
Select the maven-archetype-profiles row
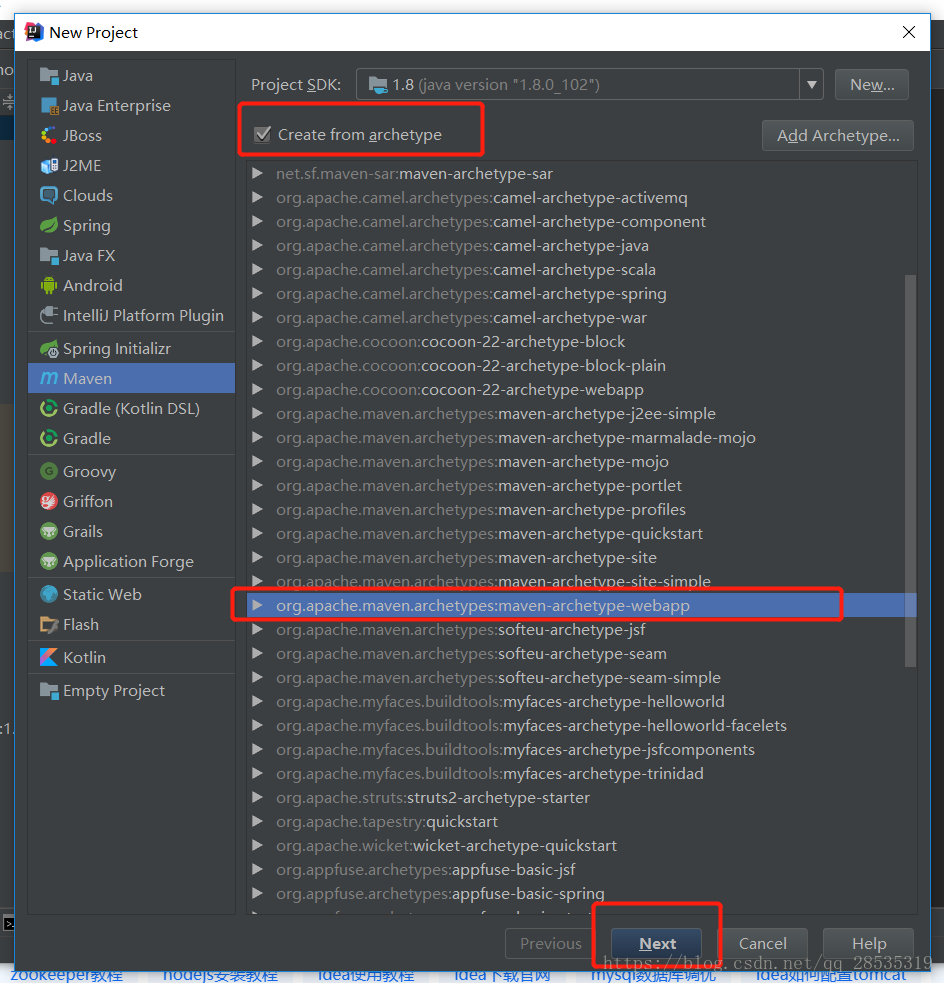582,510
